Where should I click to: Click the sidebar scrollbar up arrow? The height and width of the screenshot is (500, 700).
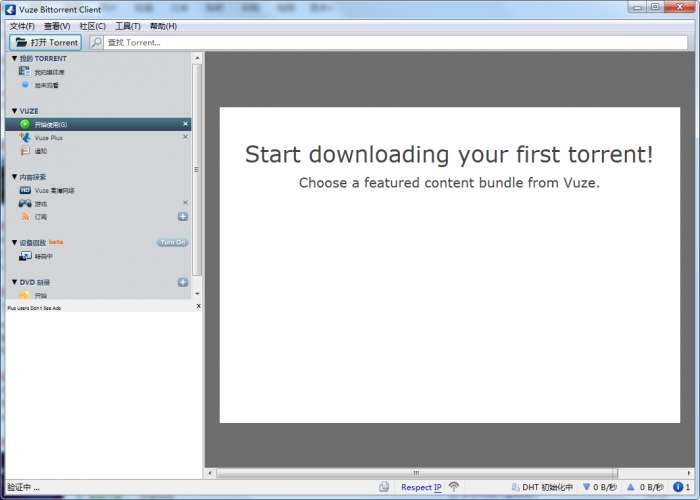197,58
